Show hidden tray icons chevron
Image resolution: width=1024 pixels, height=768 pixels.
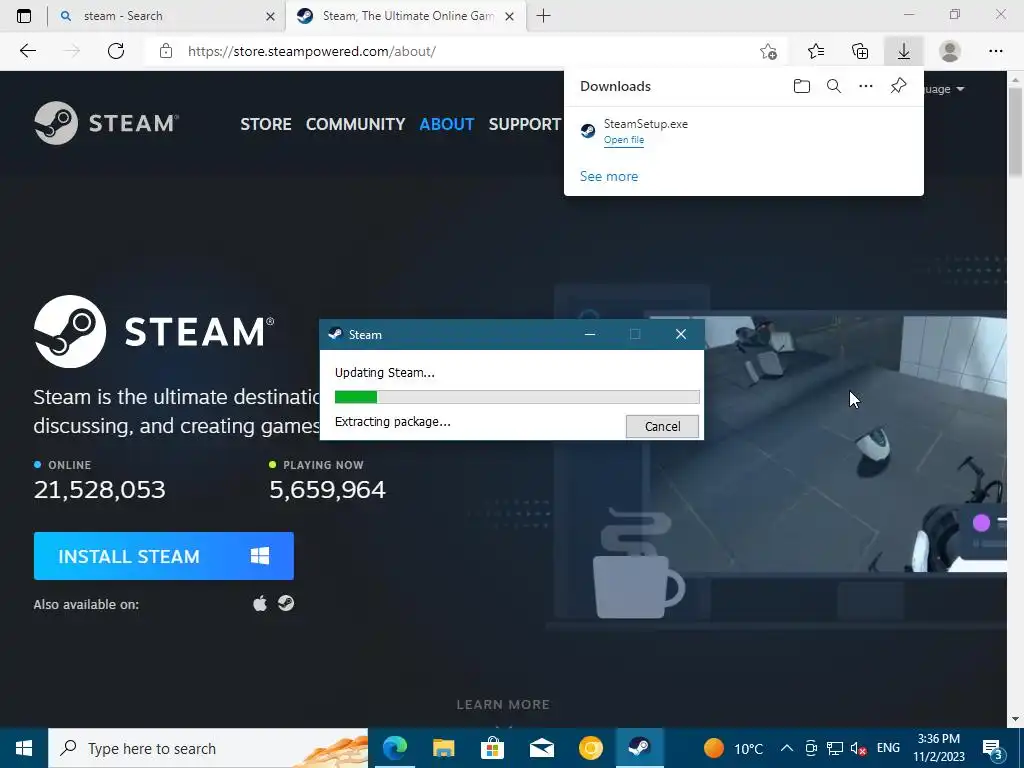[787, 748]
